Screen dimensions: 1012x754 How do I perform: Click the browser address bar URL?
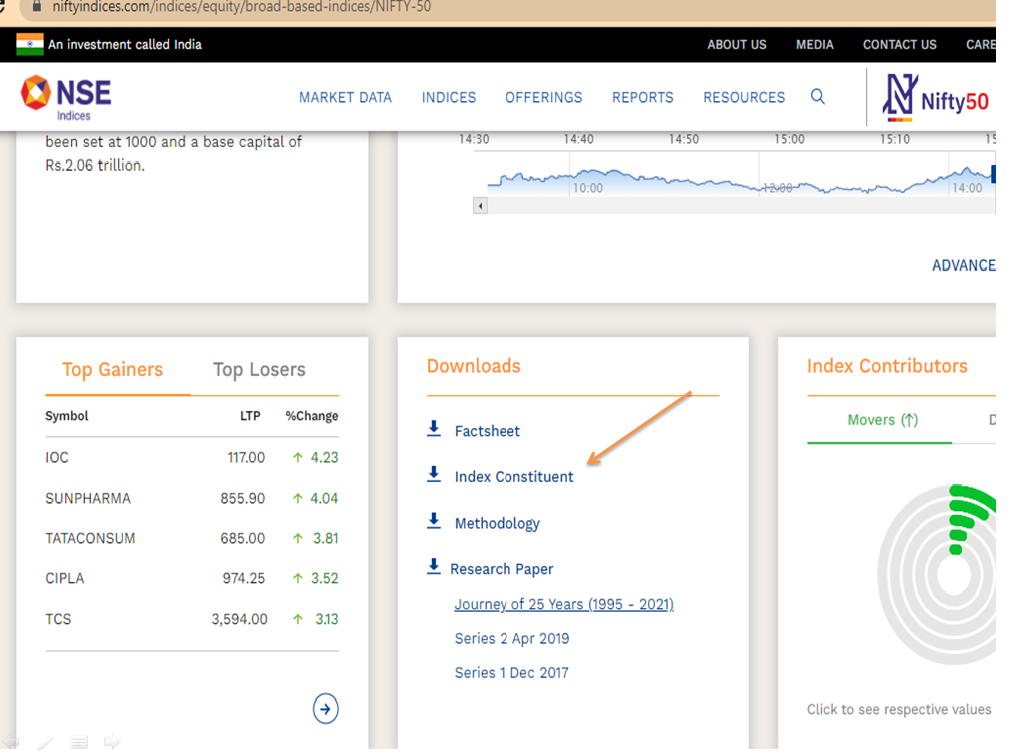click(x=241, y=6)
